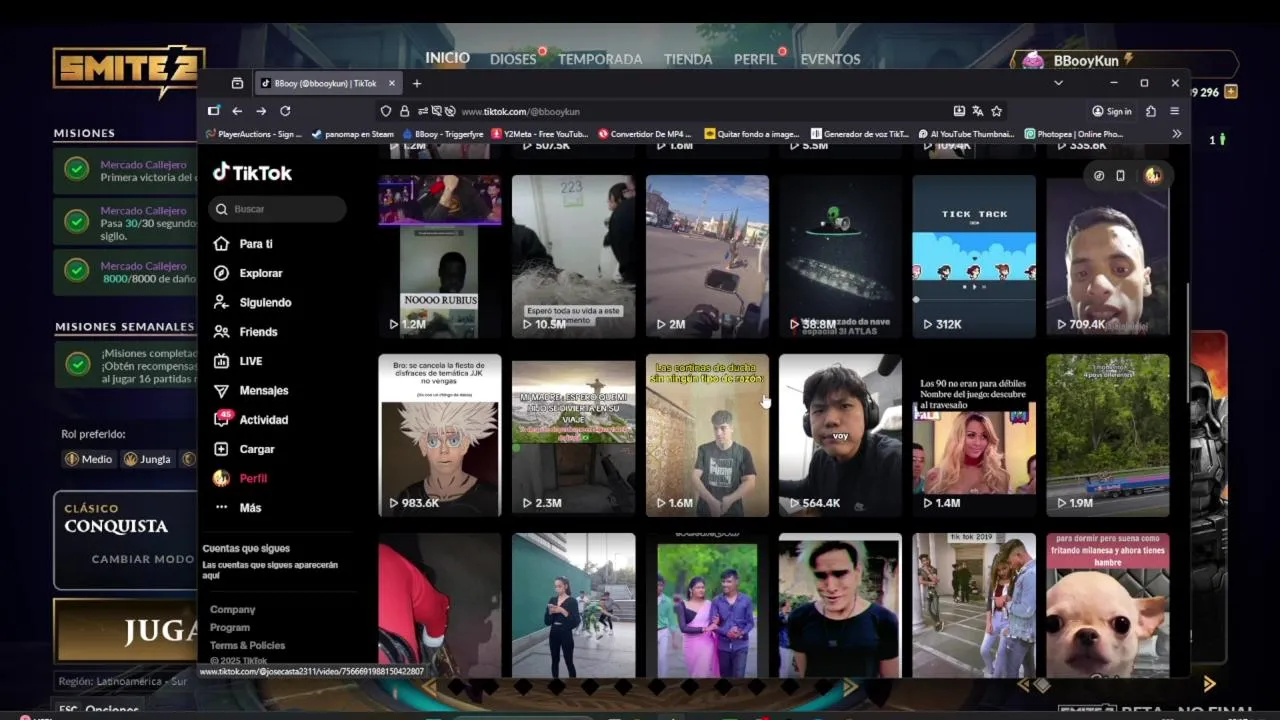Click the TikTok Buscar search field
This screenshot has height=720, width=1280.
[278, 209]
